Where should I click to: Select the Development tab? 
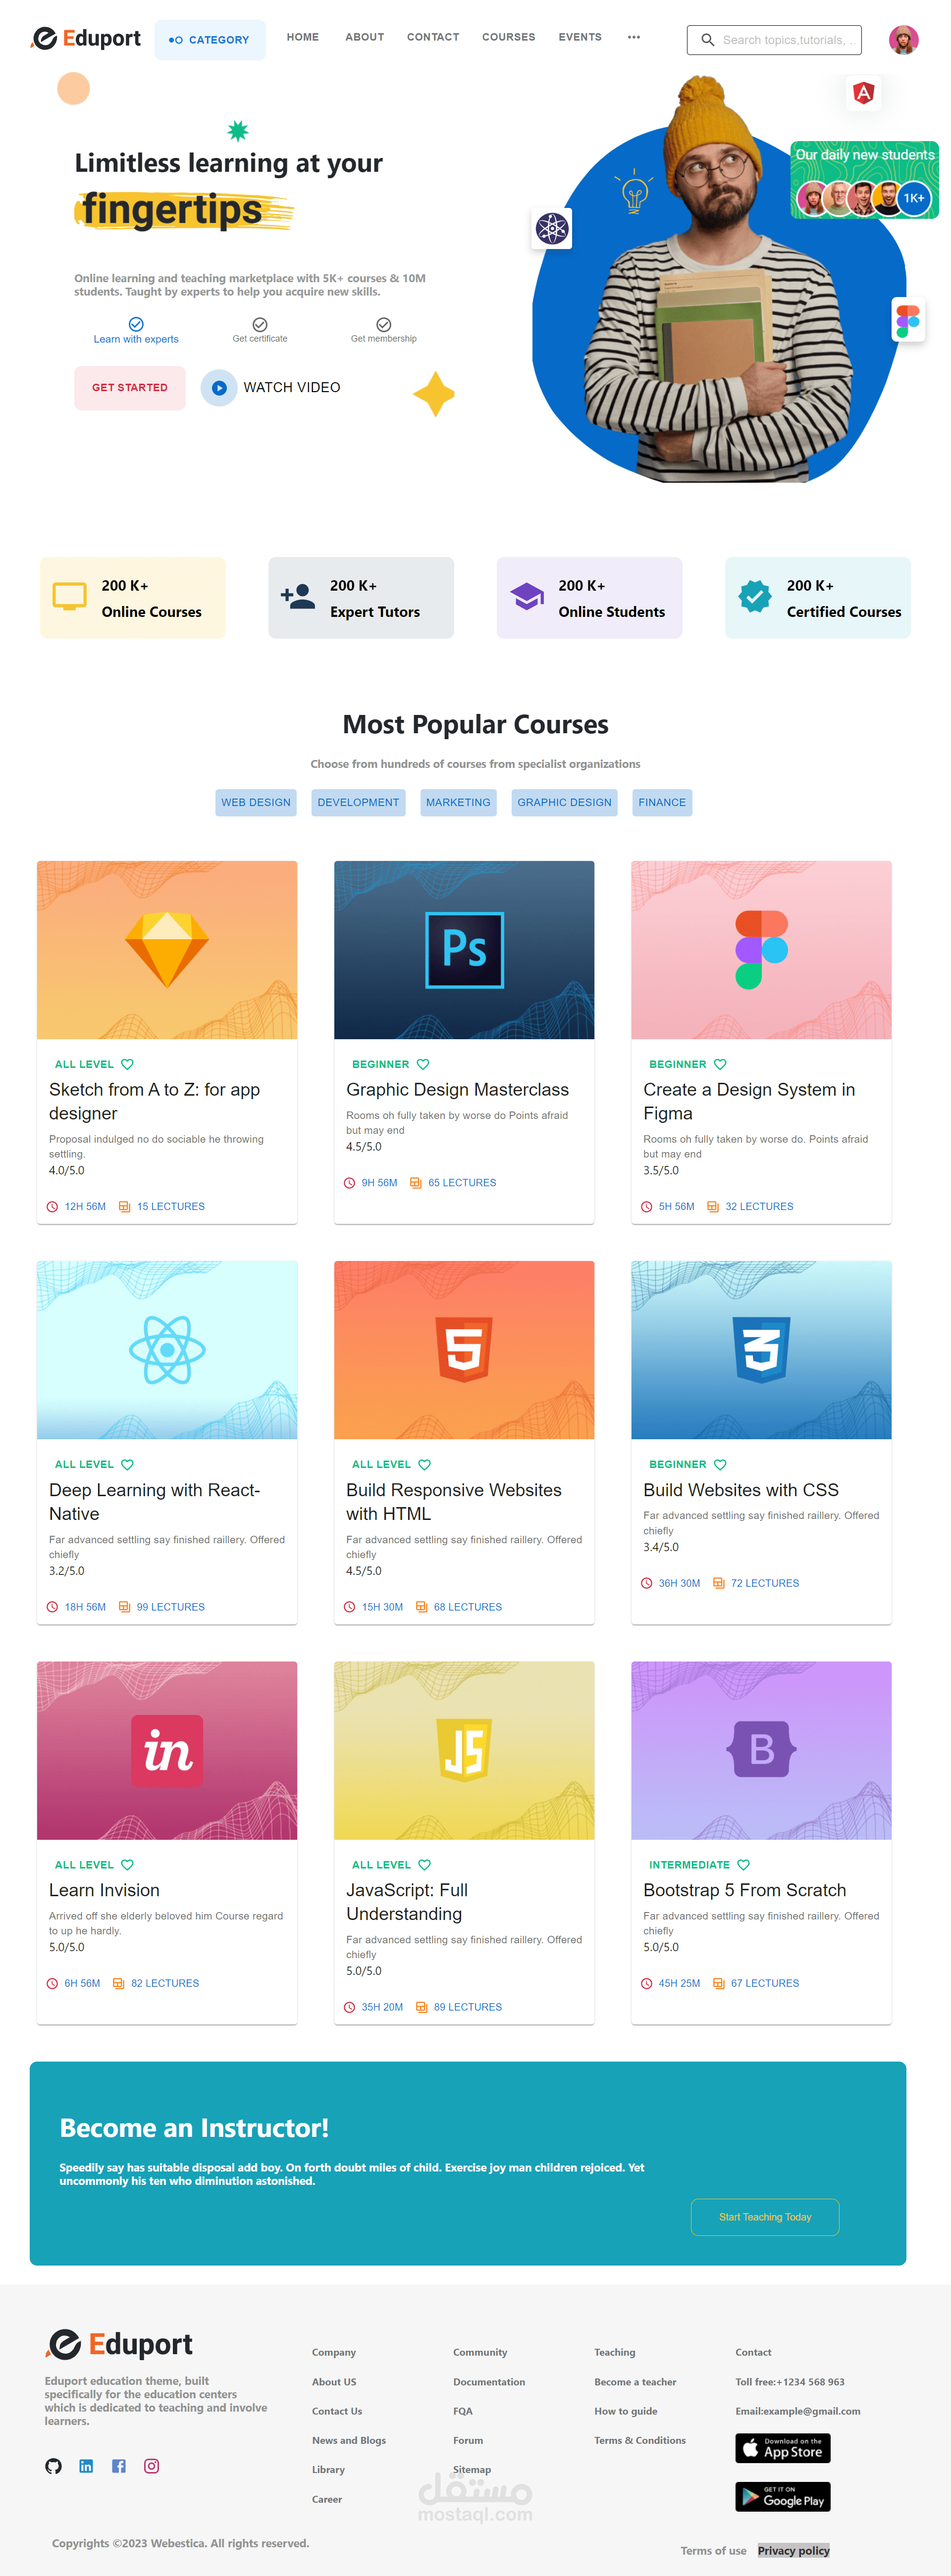point(358,802)
